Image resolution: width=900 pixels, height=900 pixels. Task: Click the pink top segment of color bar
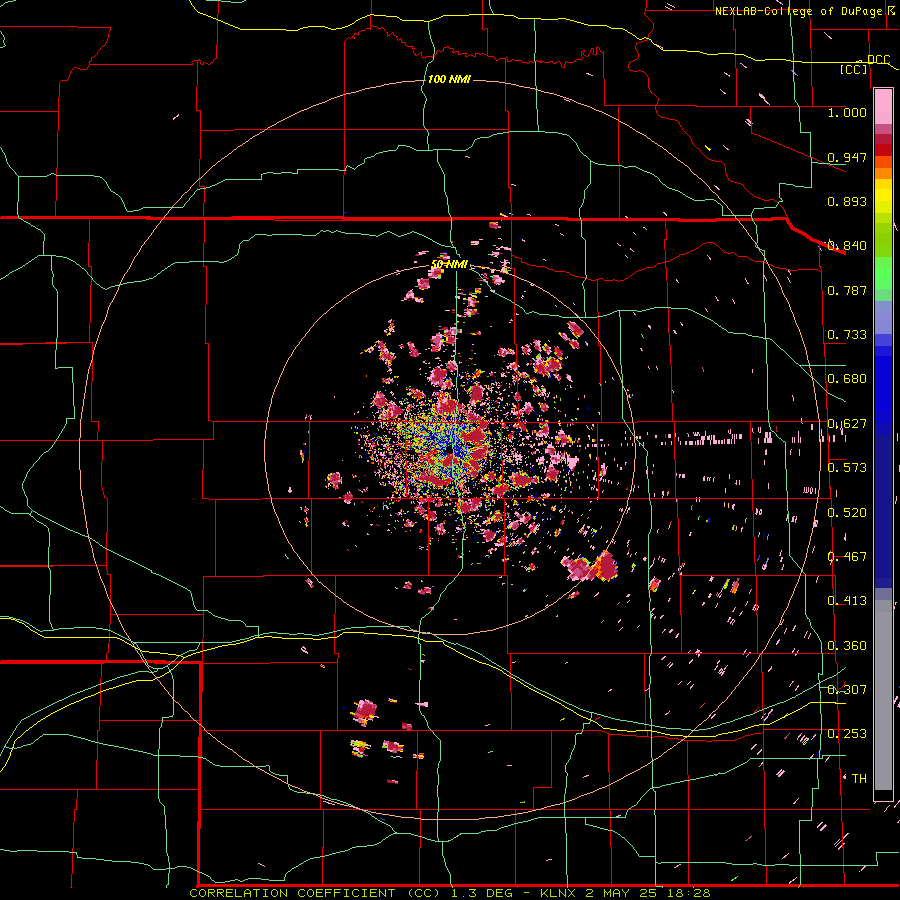click(883, 106)
